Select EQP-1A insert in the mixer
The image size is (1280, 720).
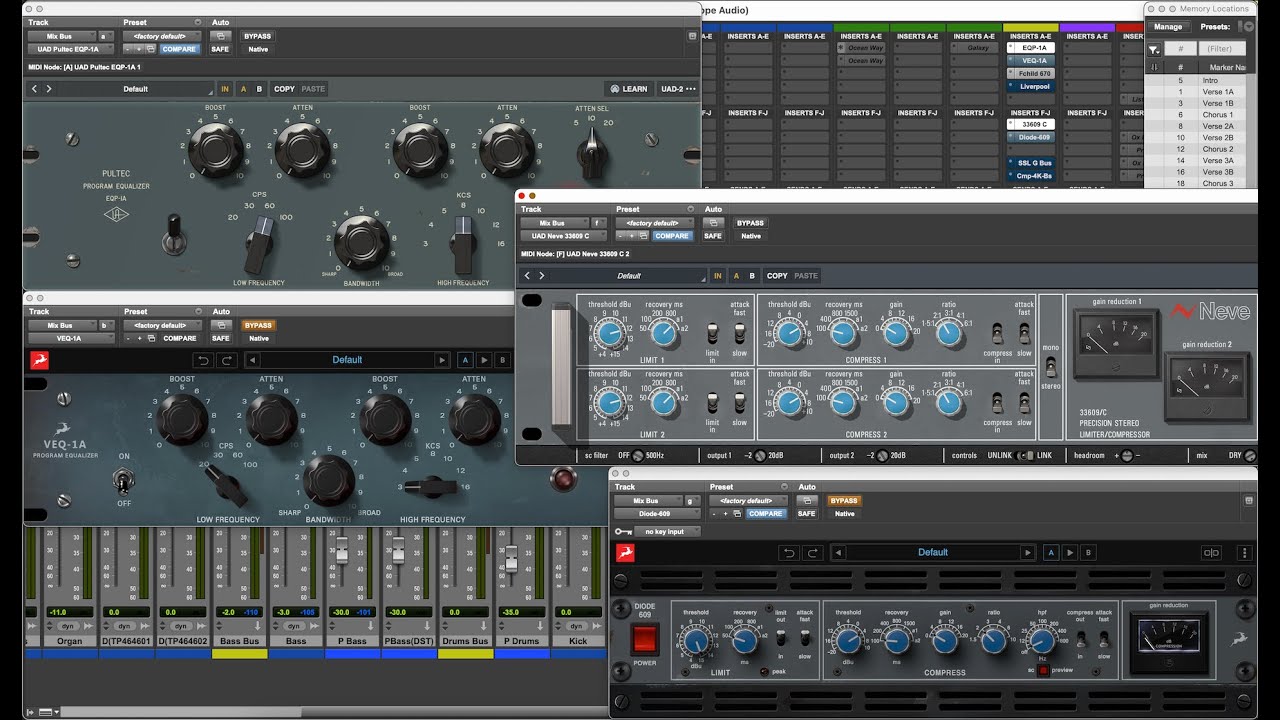pos(1033,48)
